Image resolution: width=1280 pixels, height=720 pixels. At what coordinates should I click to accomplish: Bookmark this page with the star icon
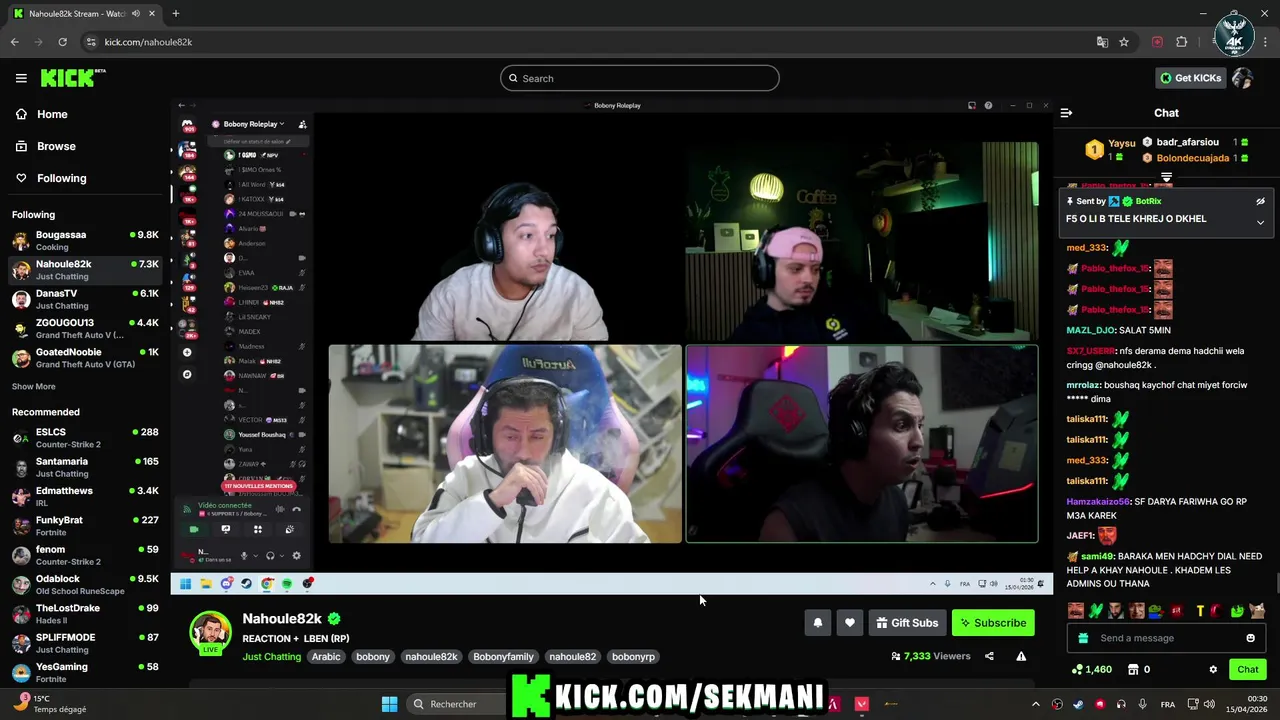pos(1124,42)
